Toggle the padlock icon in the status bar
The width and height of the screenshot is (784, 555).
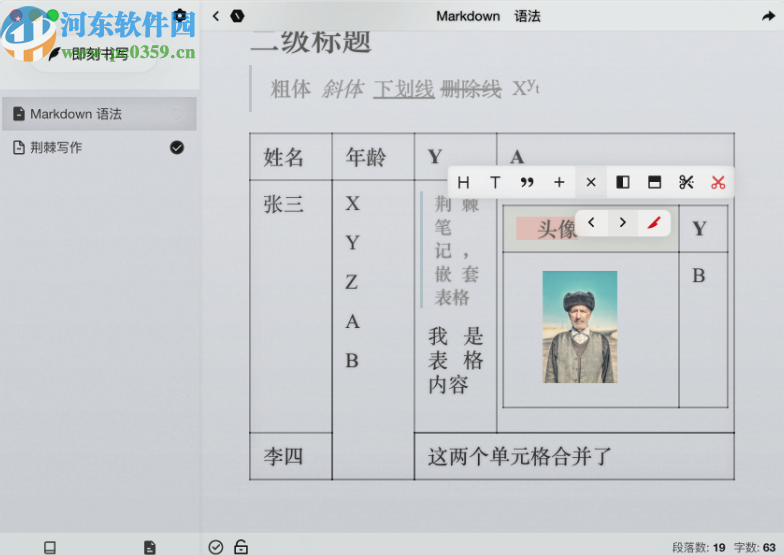[x=241, y=546]
